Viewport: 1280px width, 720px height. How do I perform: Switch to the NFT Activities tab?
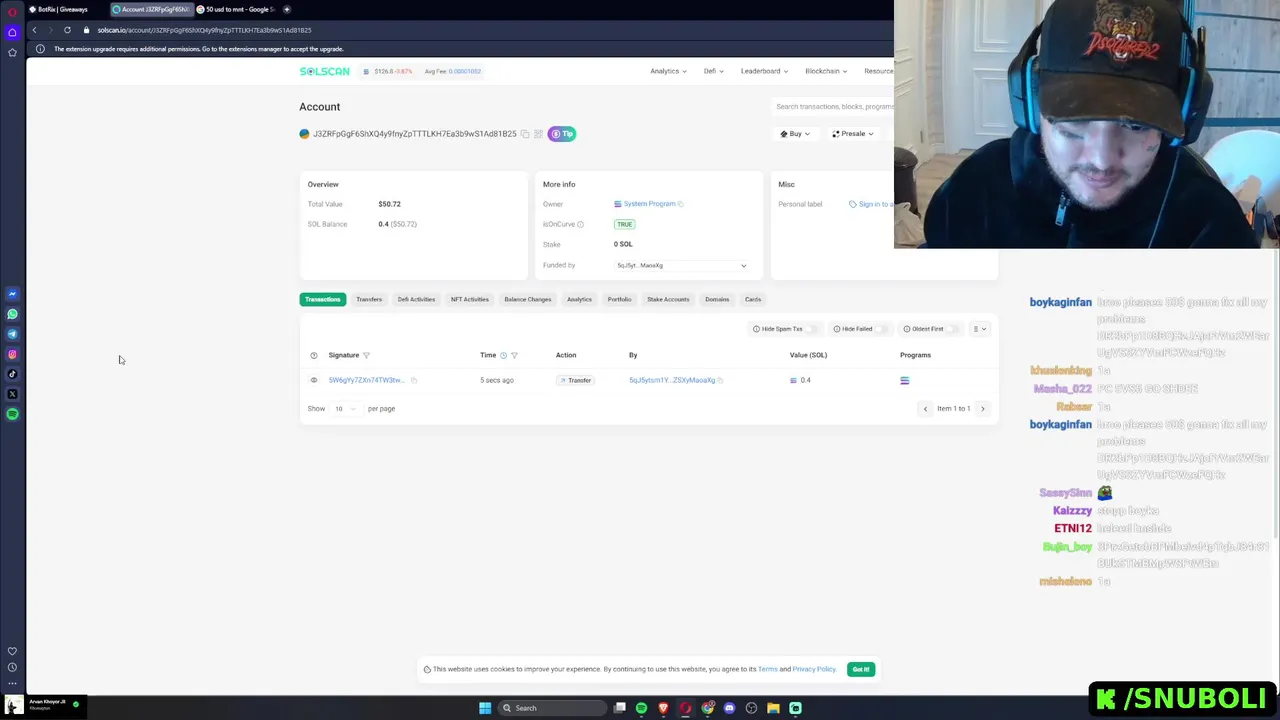469,299
